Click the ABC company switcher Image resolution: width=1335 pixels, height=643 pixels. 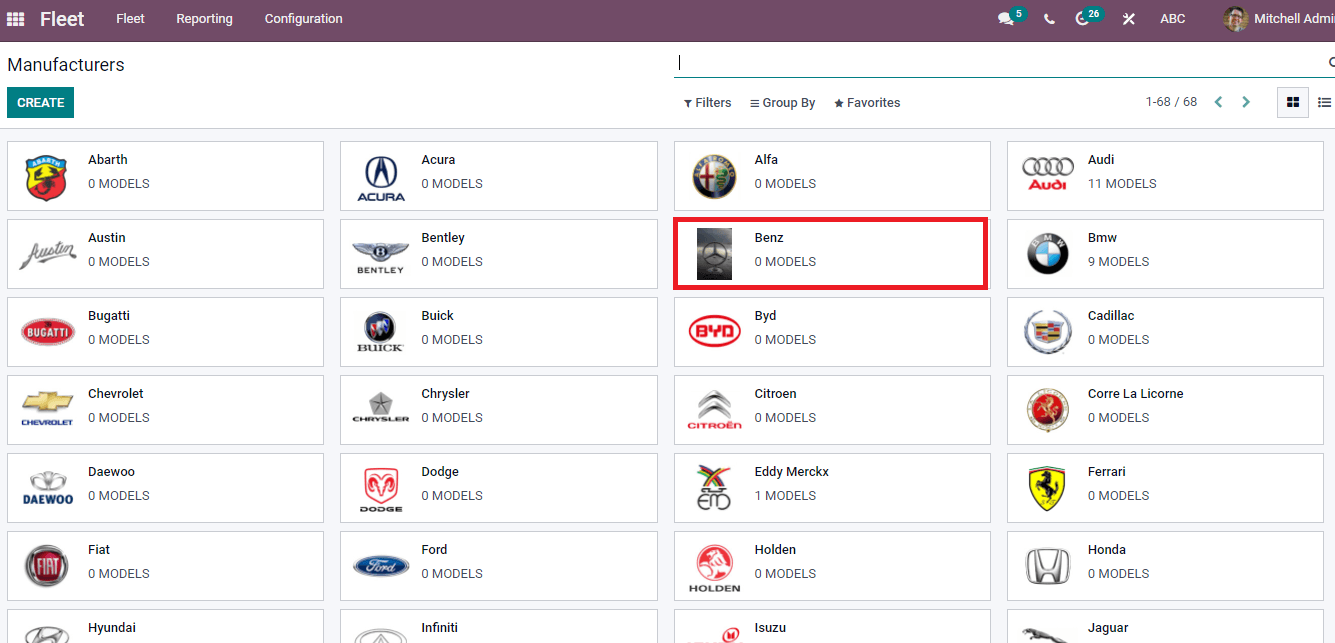click(1173, 19)
